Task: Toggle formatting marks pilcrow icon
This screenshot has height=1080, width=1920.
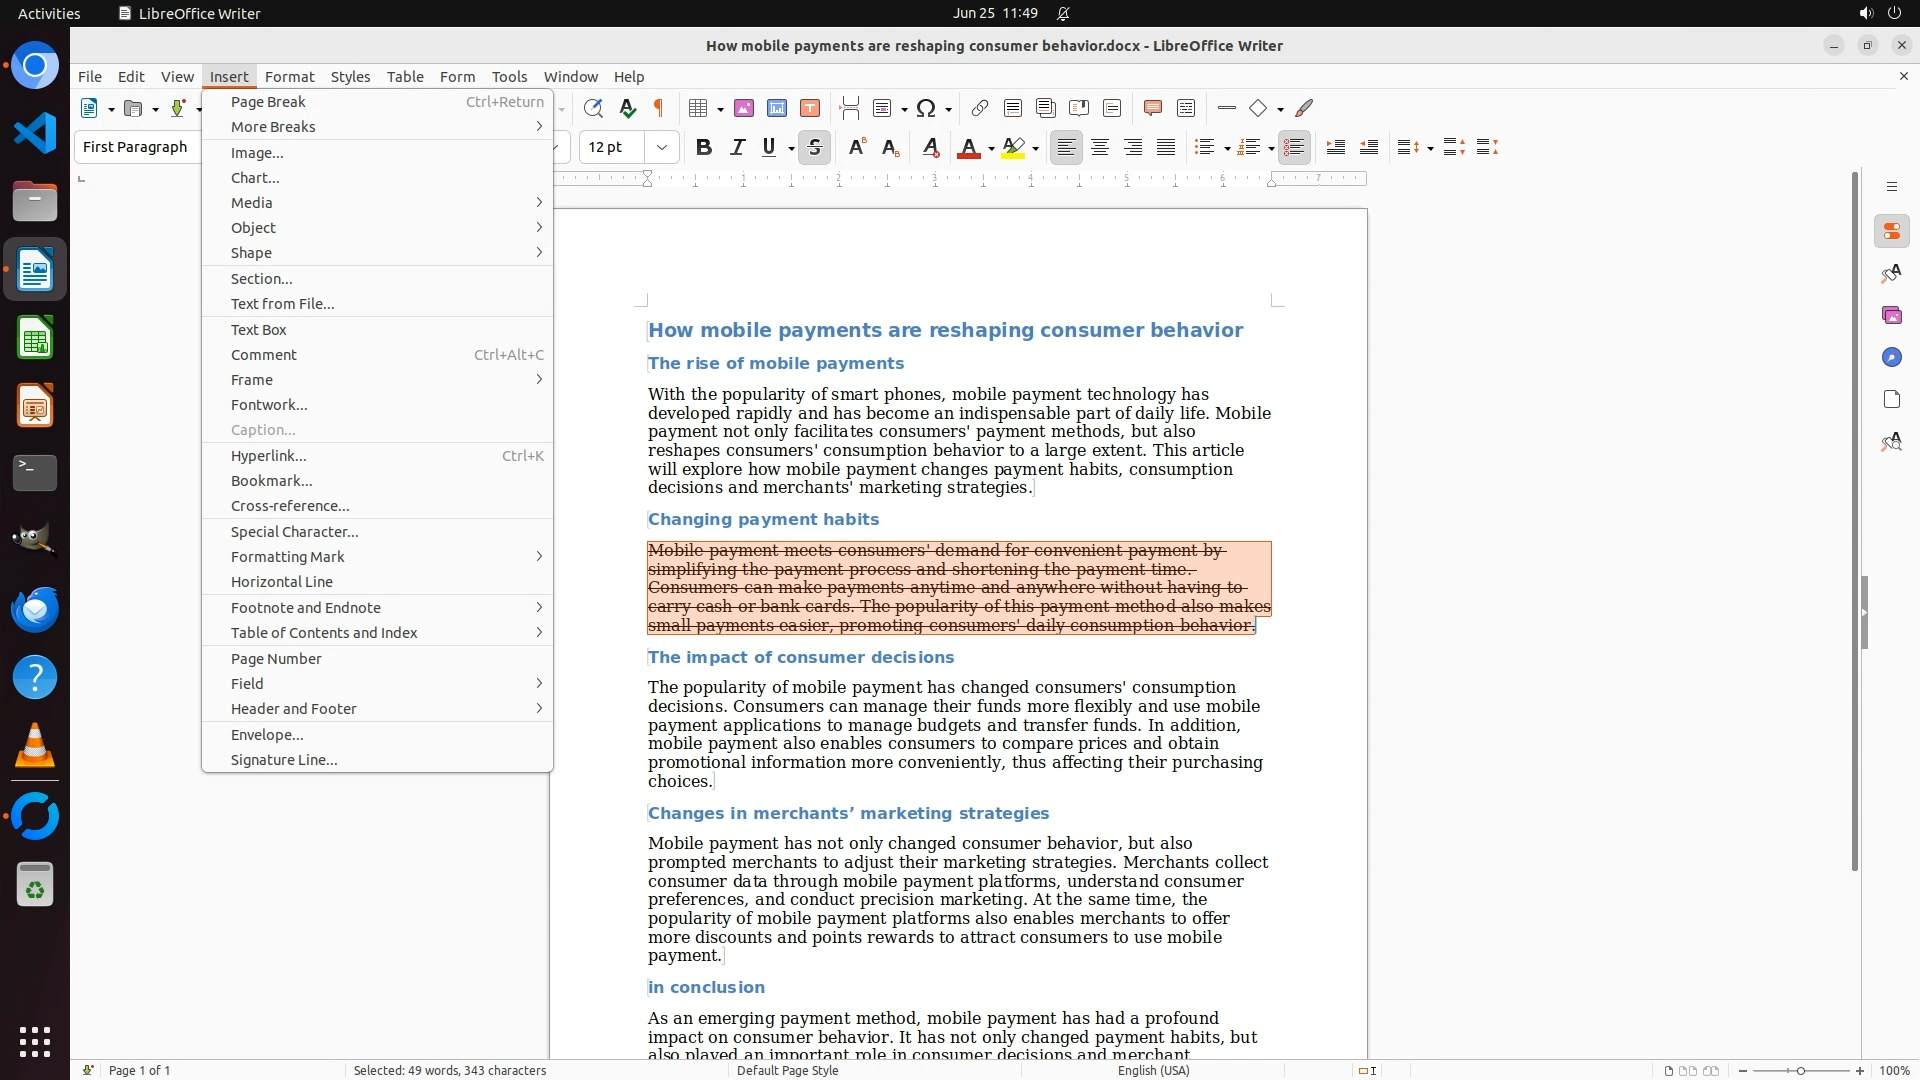Action: pos(659,108)
